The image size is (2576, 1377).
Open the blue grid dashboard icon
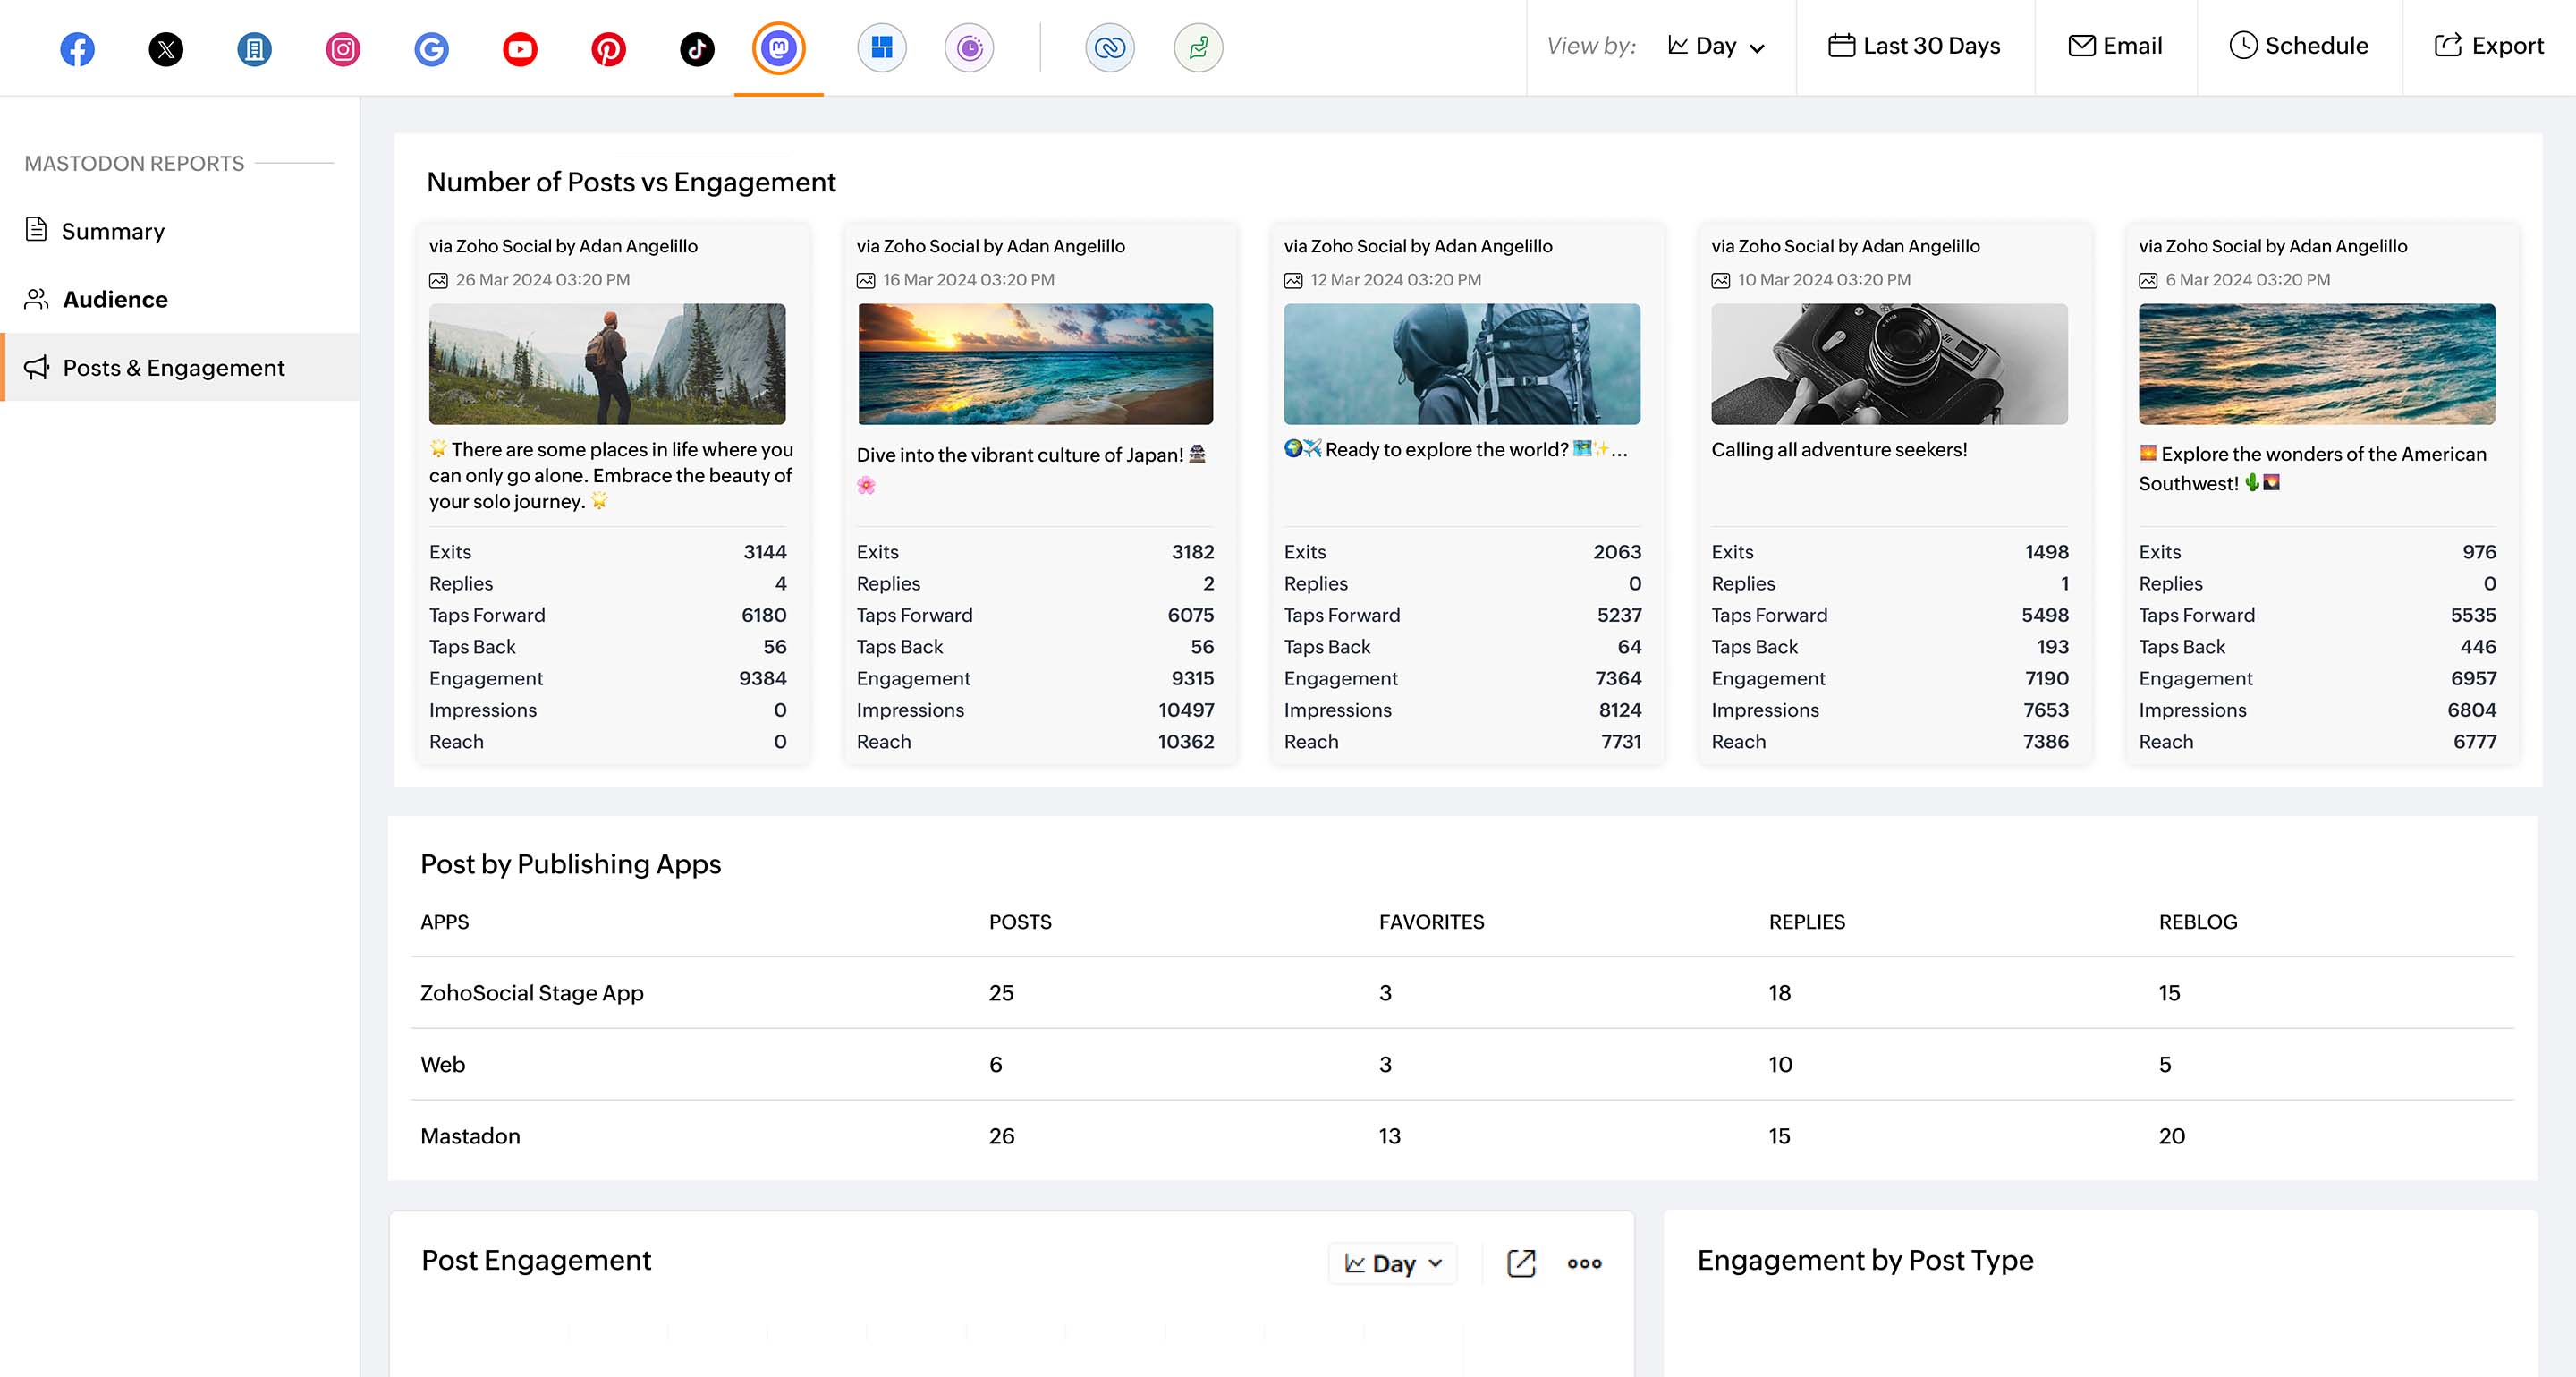[x=881, y=47]
